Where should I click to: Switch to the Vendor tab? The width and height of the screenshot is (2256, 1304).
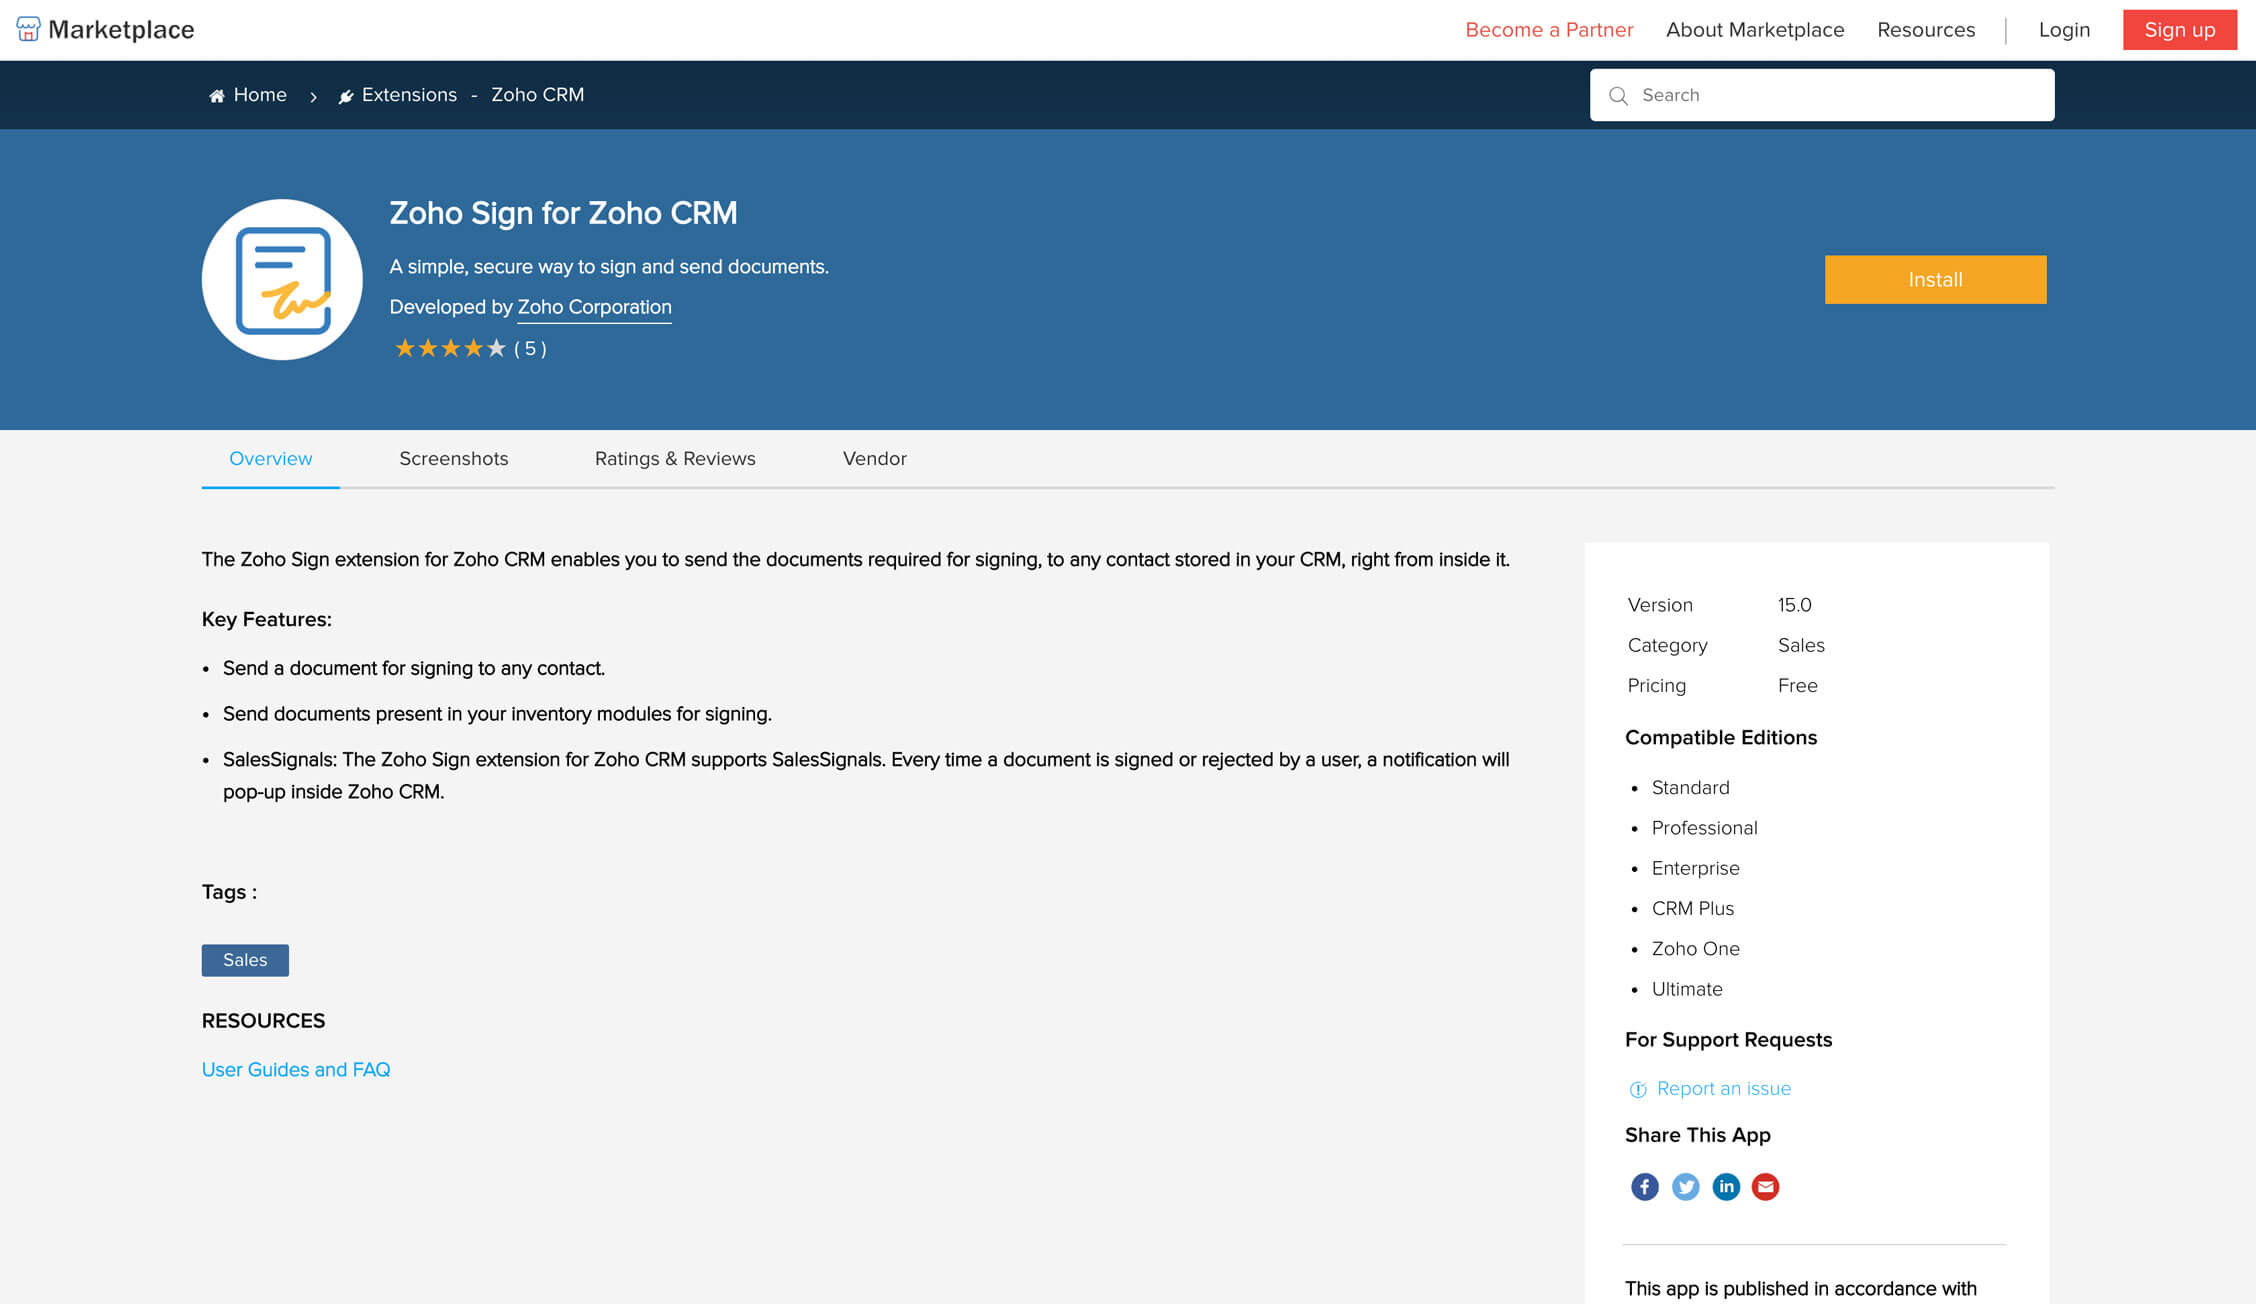[874, 458]
